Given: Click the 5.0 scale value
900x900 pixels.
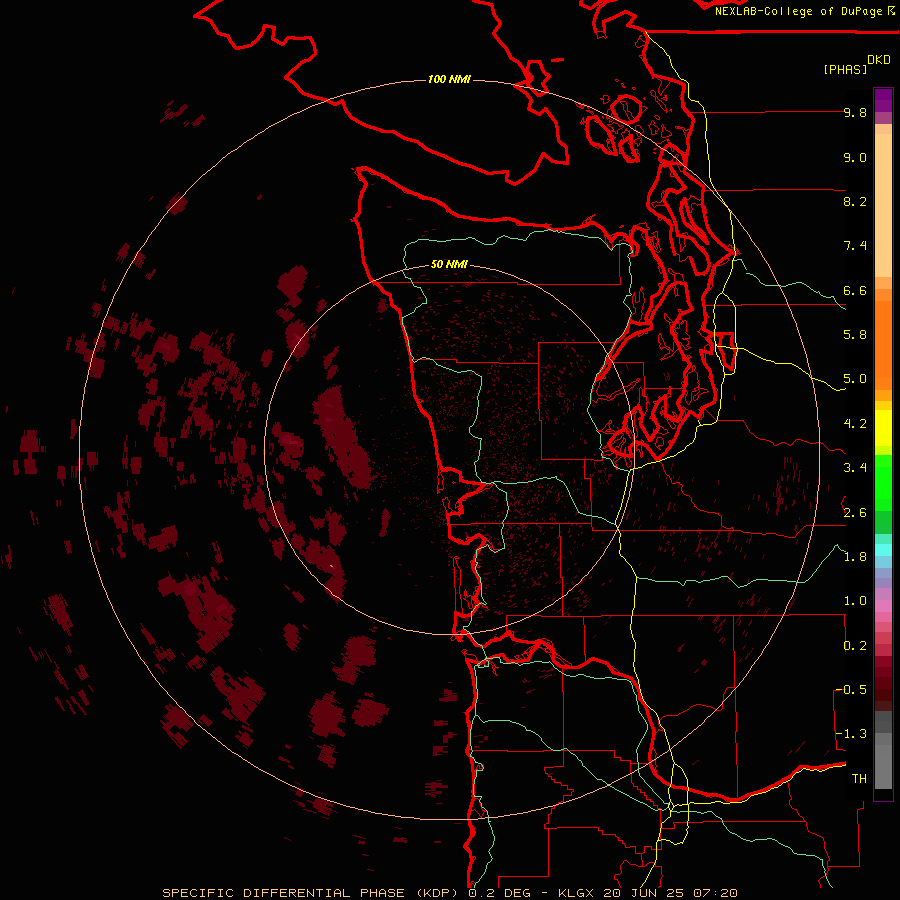Looking at the screenshot, I should pyautogui.click(x=855, y=379).
